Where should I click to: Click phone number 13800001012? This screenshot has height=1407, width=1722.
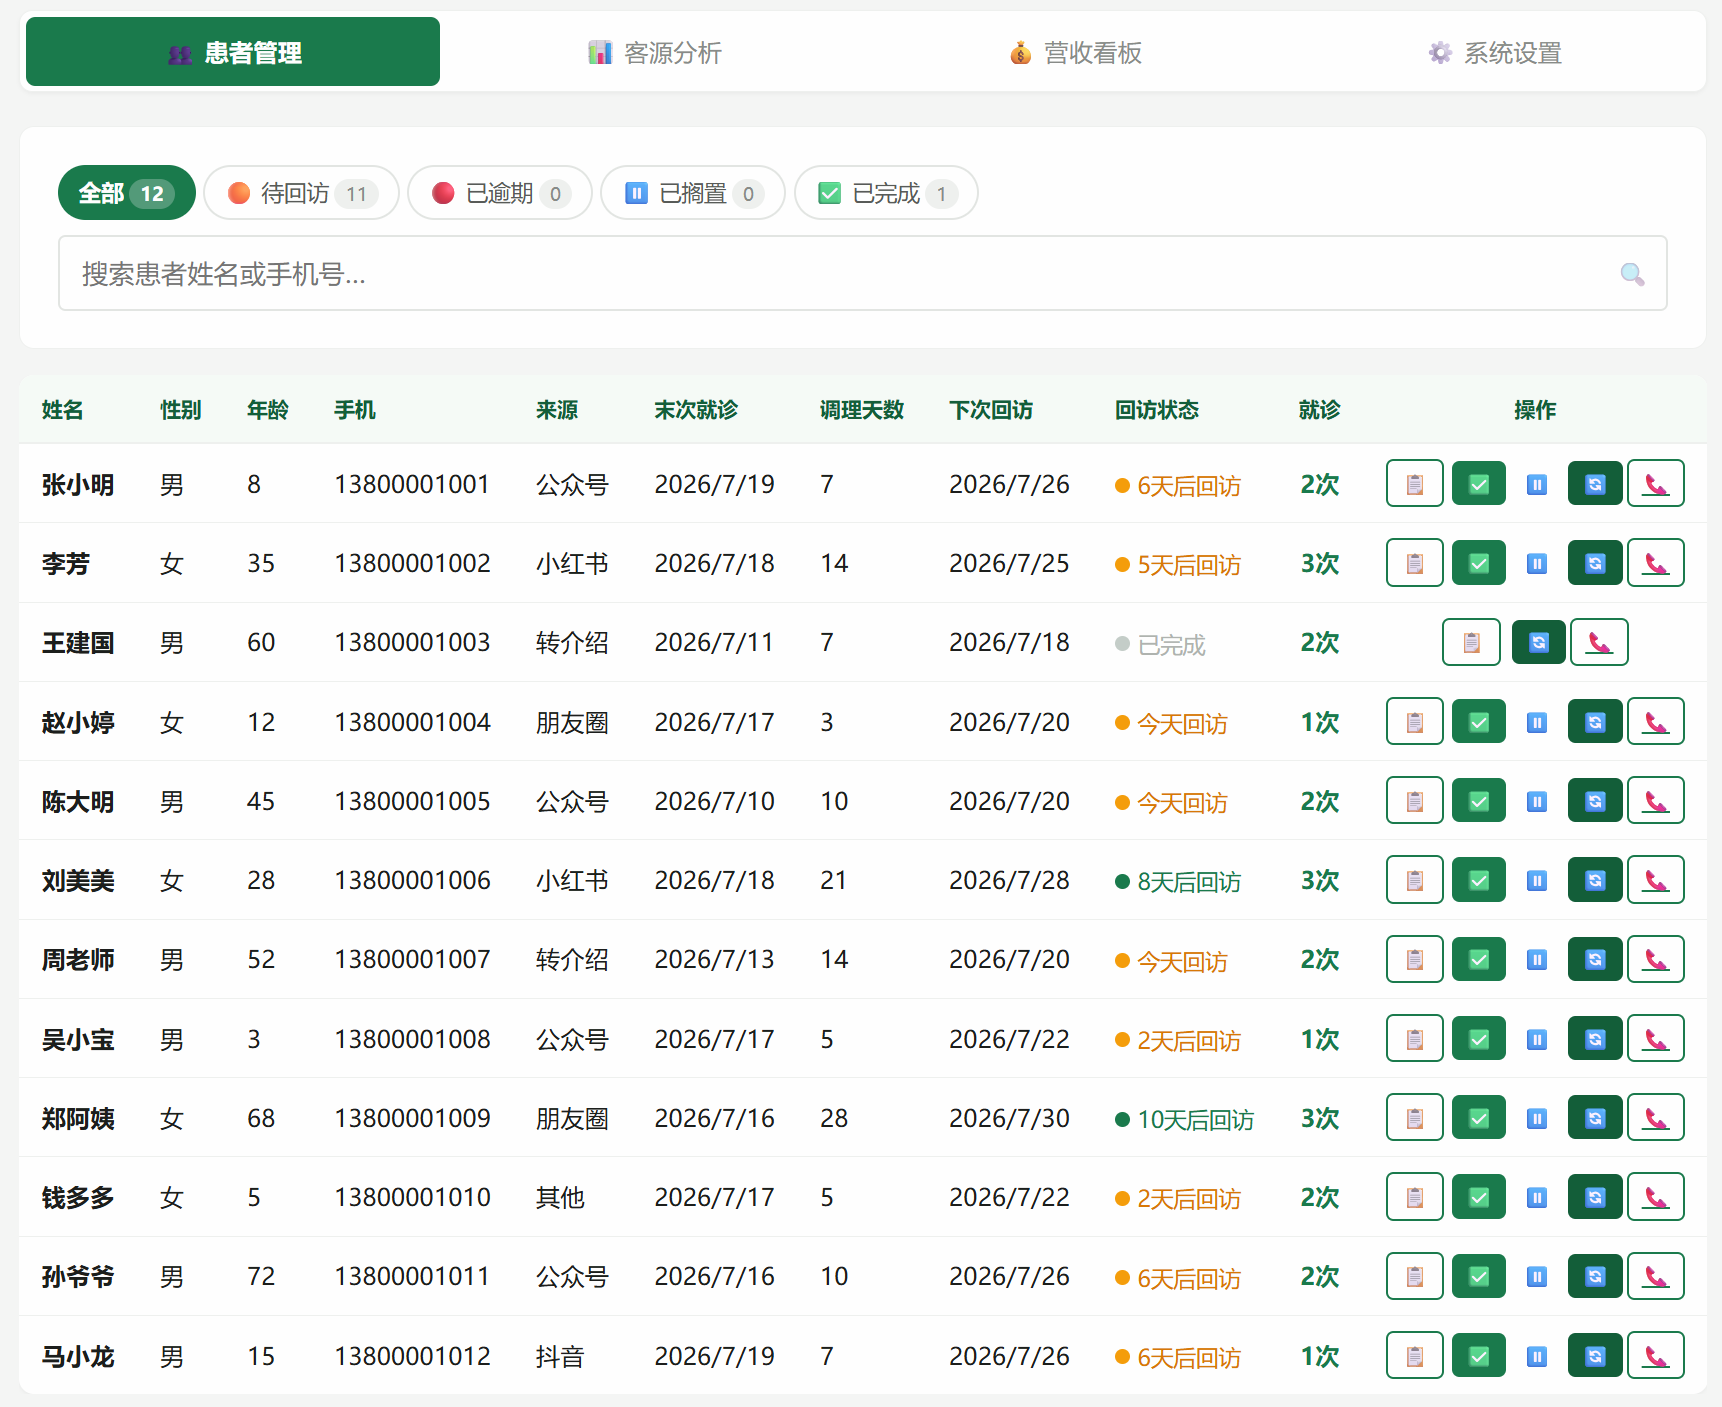point(412,1357)
